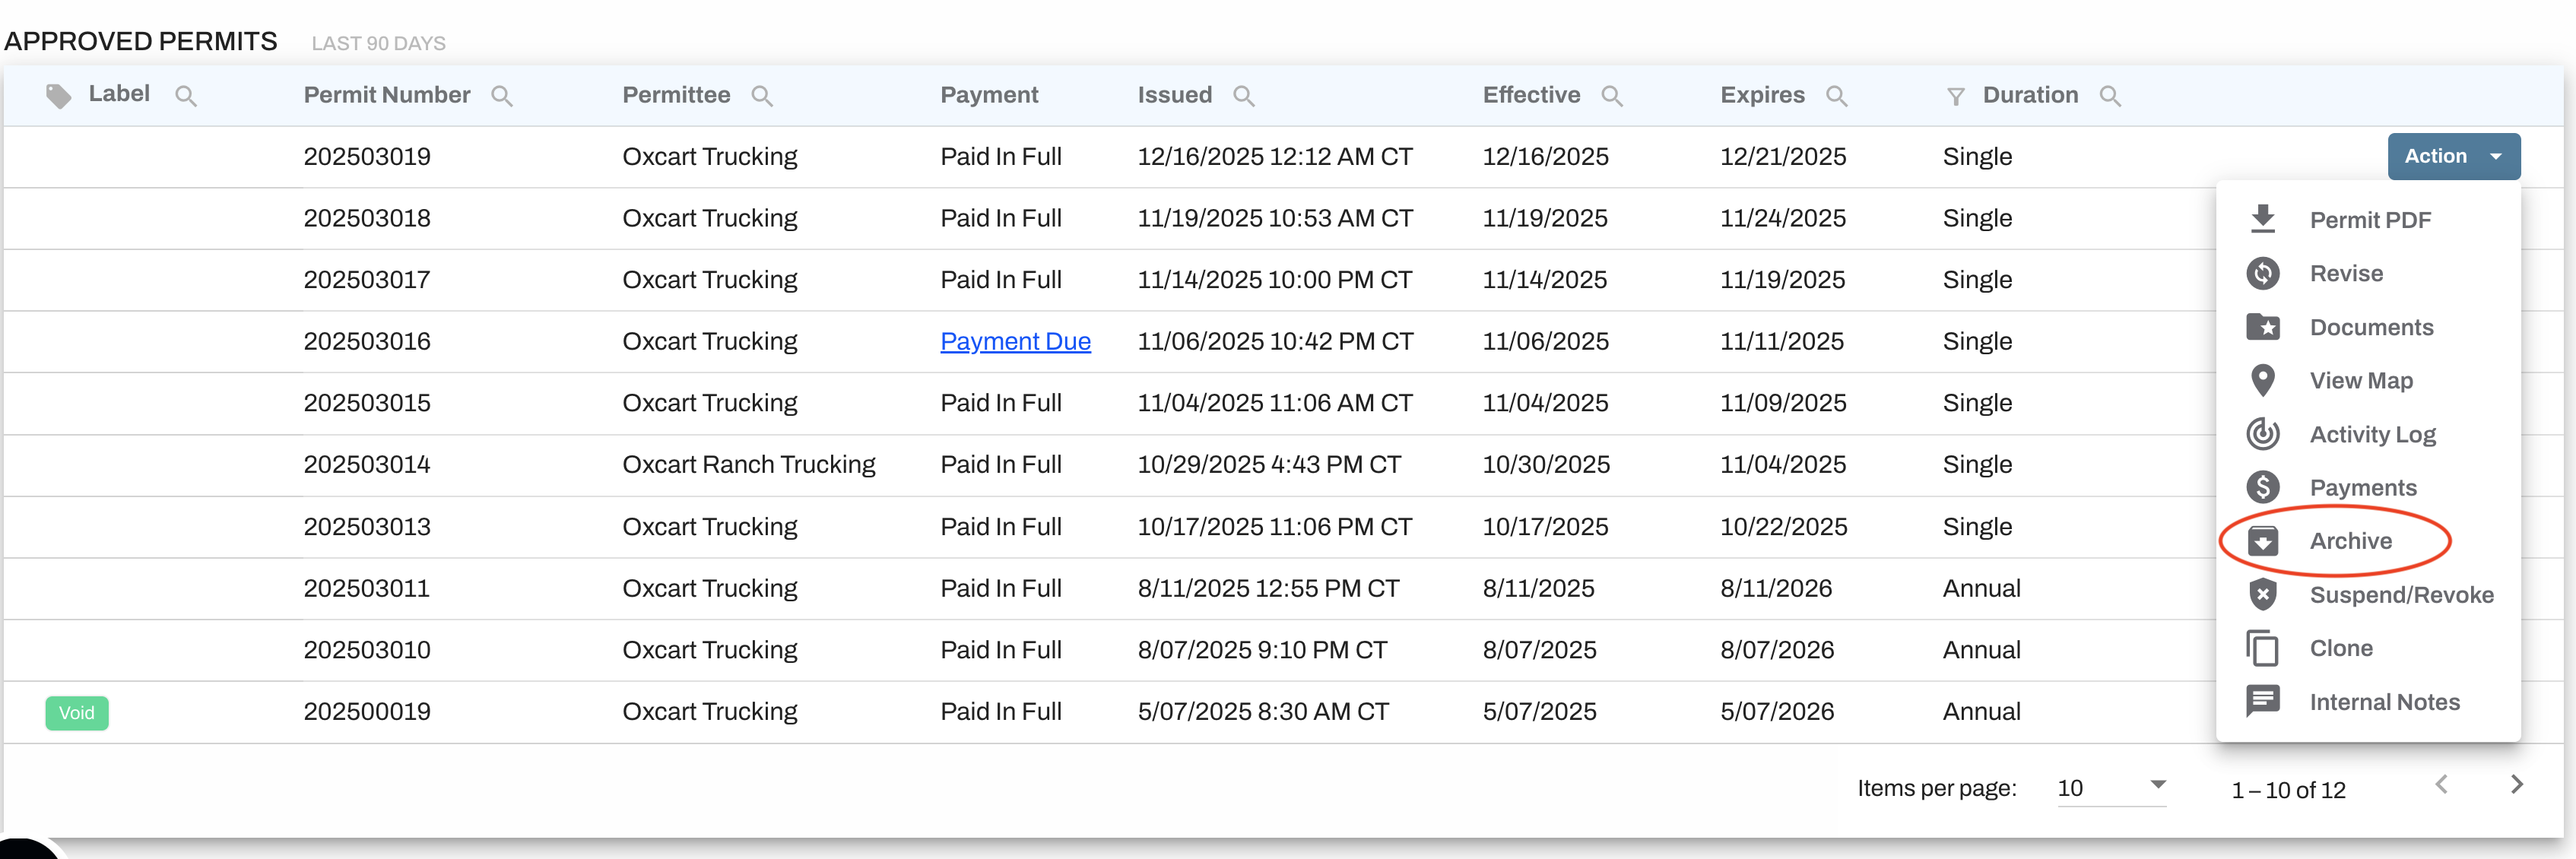Click permit number 202503011
Viewport: 2576px width, 859px height.
[367, 589]
